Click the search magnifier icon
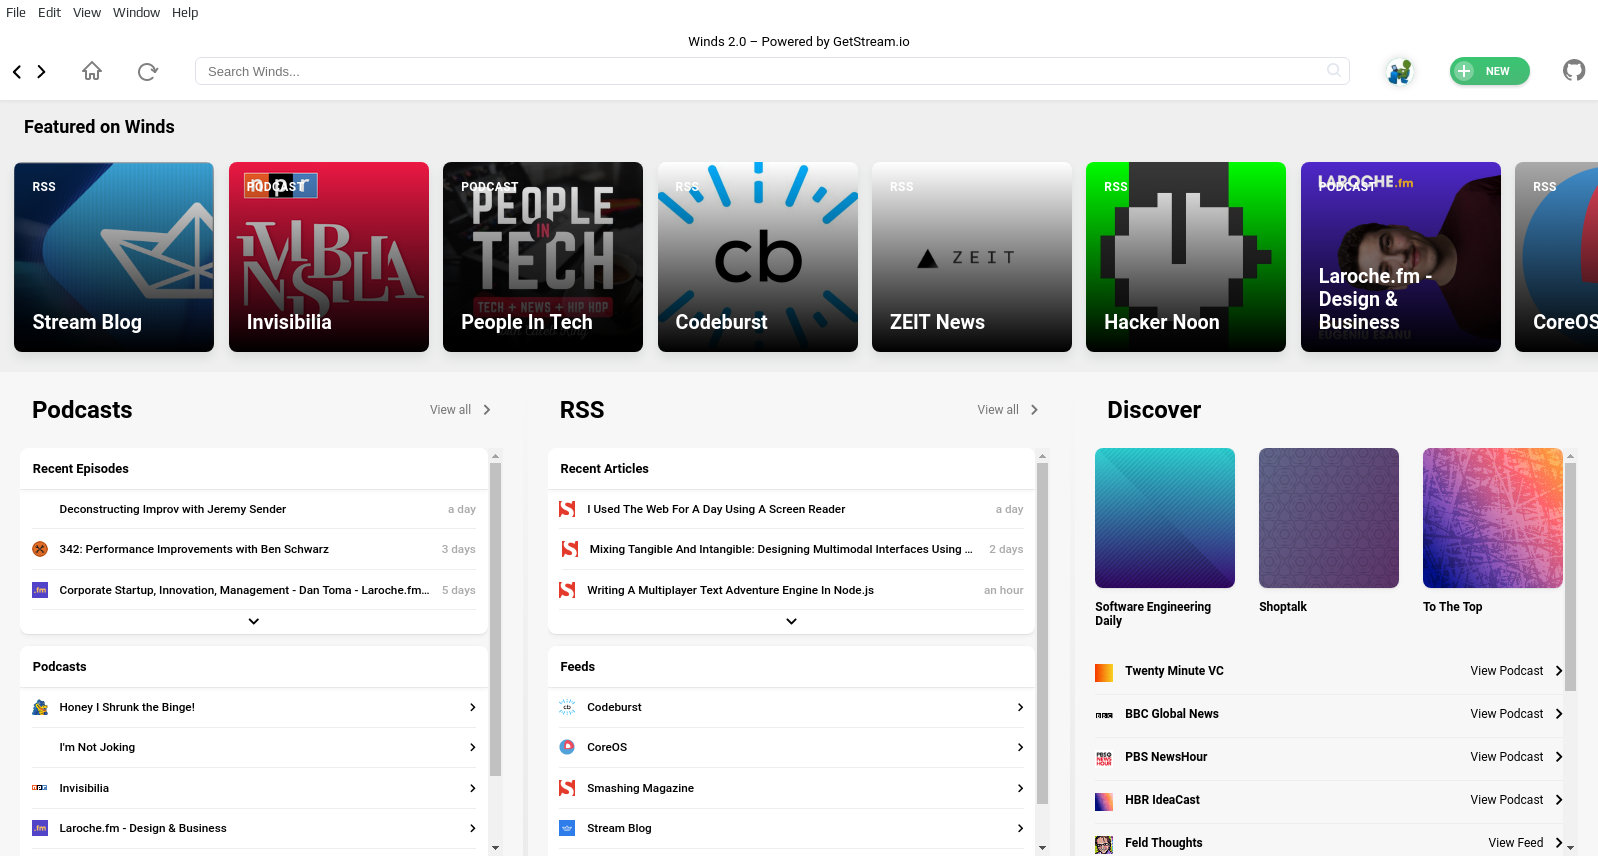1598x856 pixels. (x=1333, y=71)
